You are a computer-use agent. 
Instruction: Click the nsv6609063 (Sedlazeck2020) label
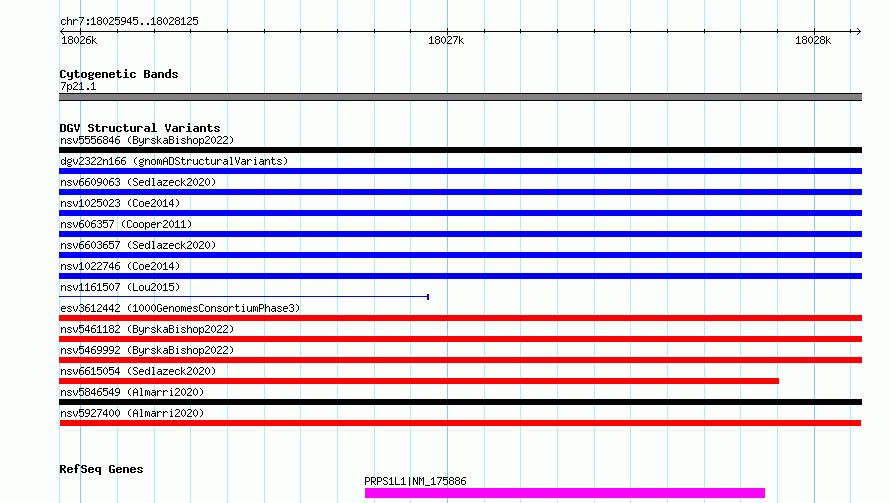[138, 182]
